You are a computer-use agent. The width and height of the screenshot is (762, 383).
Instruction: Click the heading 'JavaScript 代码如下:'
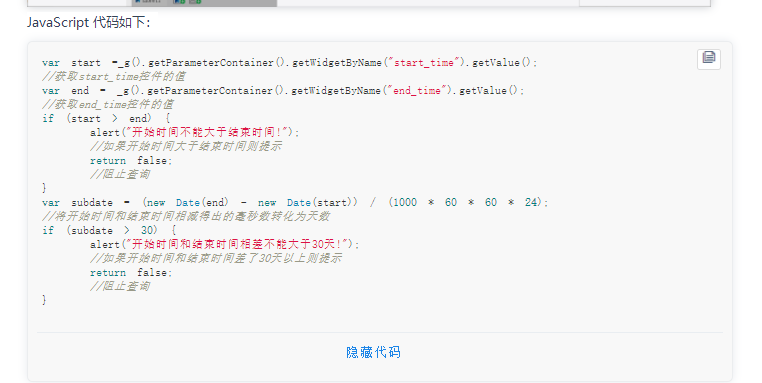tap(89, 22)
